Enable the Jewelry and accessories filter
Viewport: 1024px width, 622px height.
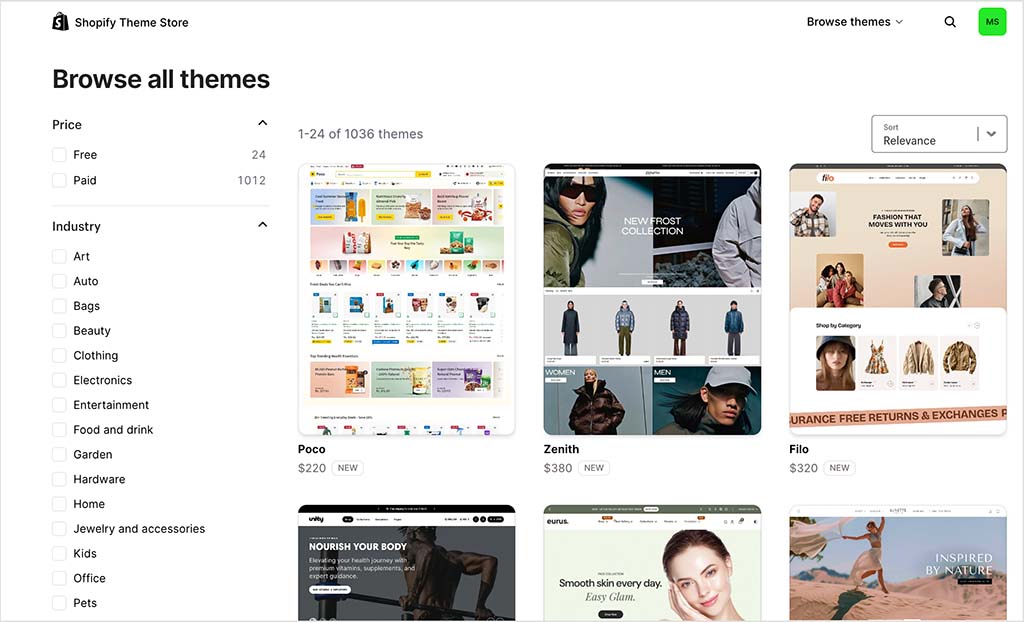point(59,528)
